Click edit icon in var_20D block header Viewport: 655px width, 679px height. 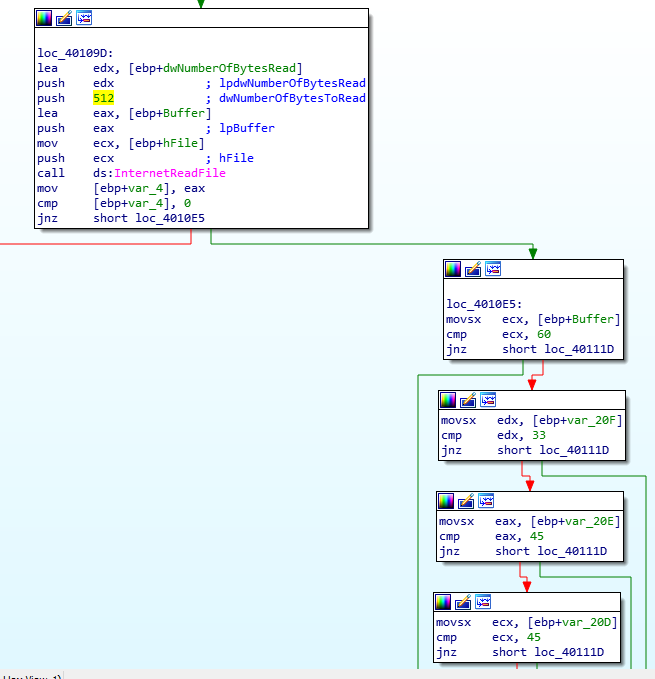click(x=463, y=602)
